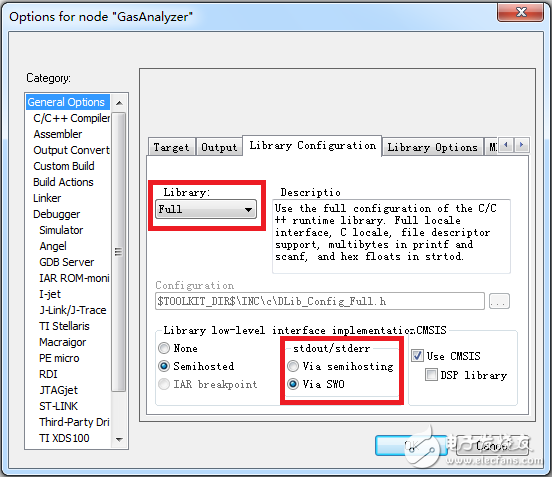552x477 pixels.
Task: Click the Cancel button
Action: (x=492, y=446)
